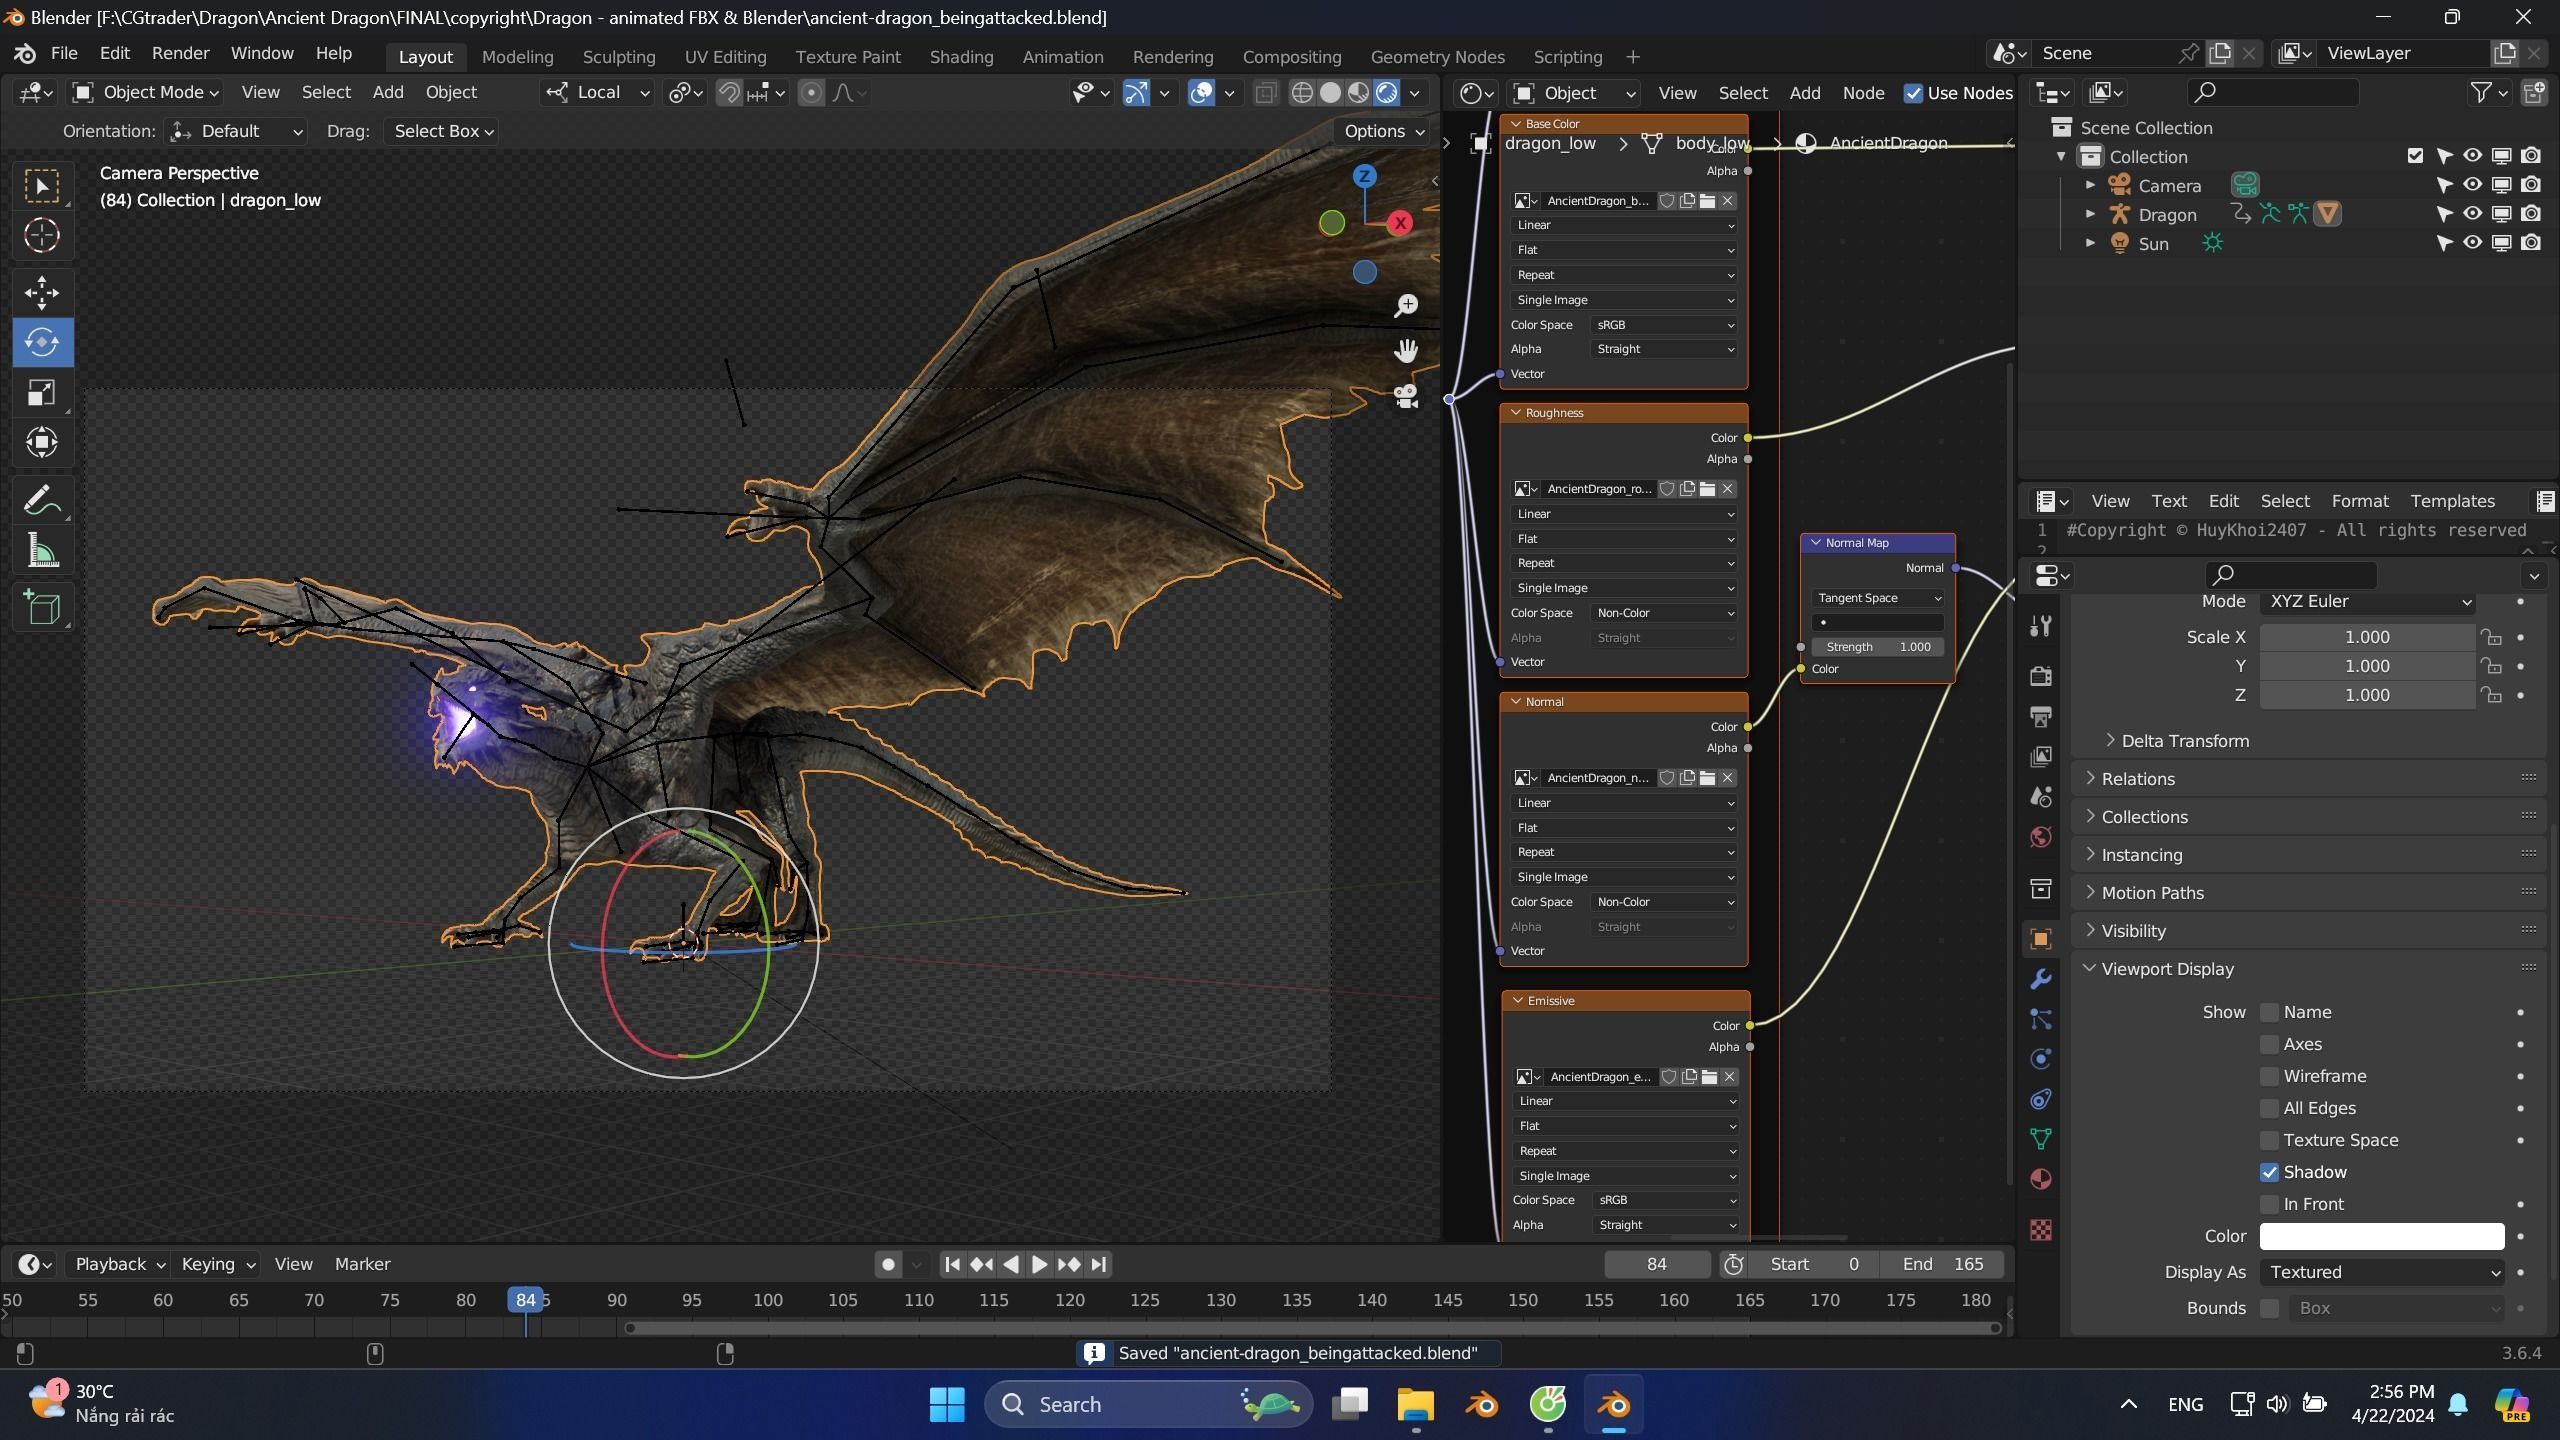The image size is (2560, 1440).
Task: Open the Render properties tab
Action: (2041, 676)
